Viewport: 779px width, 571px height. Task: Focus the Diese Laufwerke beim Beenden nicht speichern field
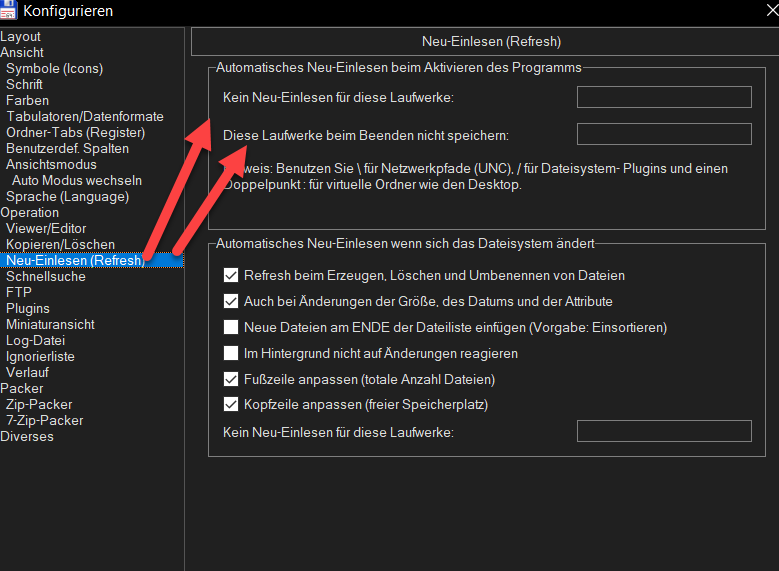(x=664, y=134)
